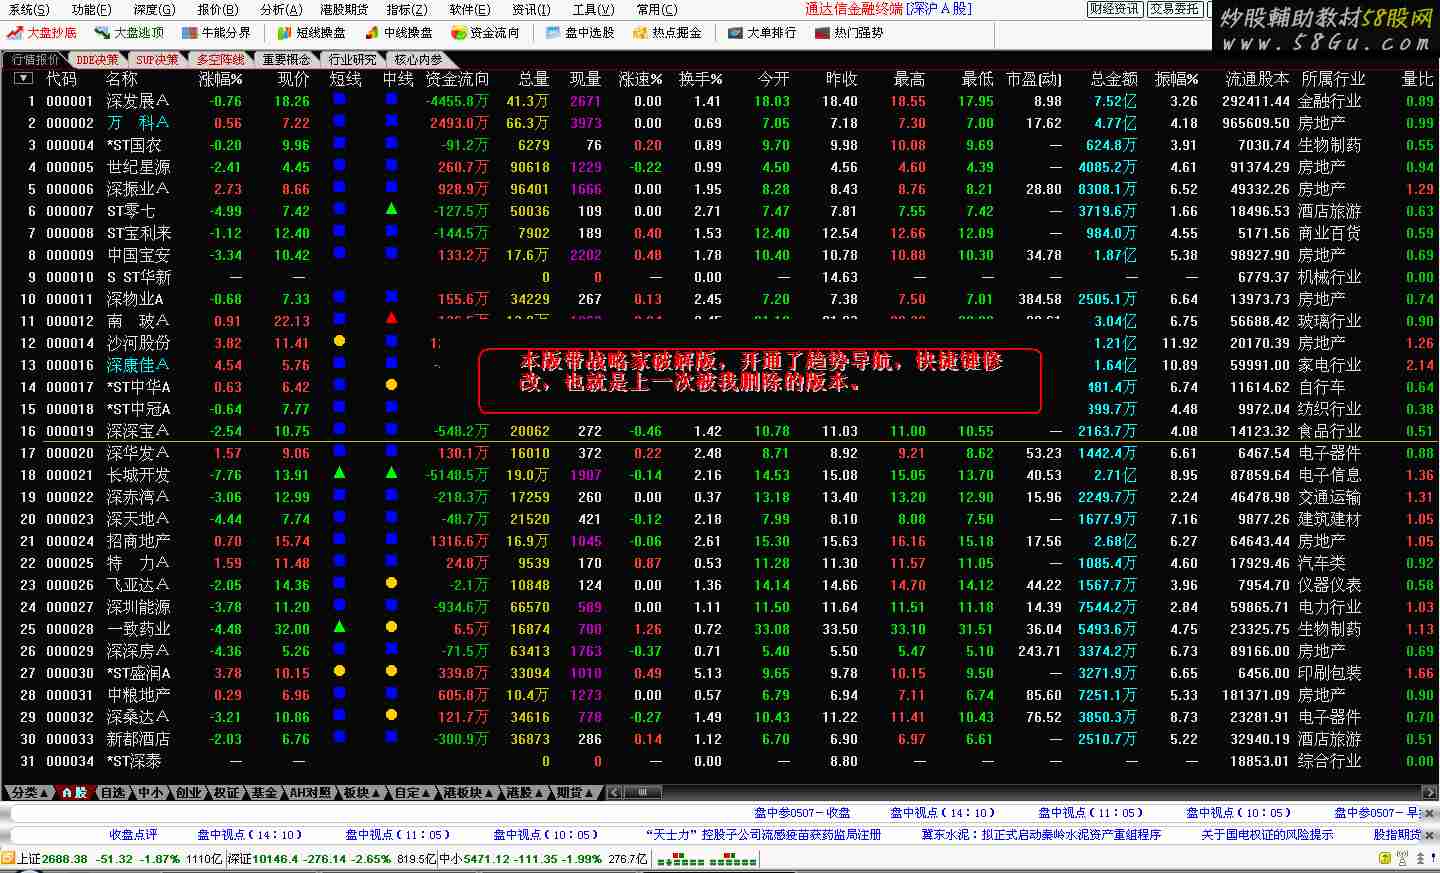Sort by 换手% column header
Screen dimensions: 1440x873
pos(700,78)
